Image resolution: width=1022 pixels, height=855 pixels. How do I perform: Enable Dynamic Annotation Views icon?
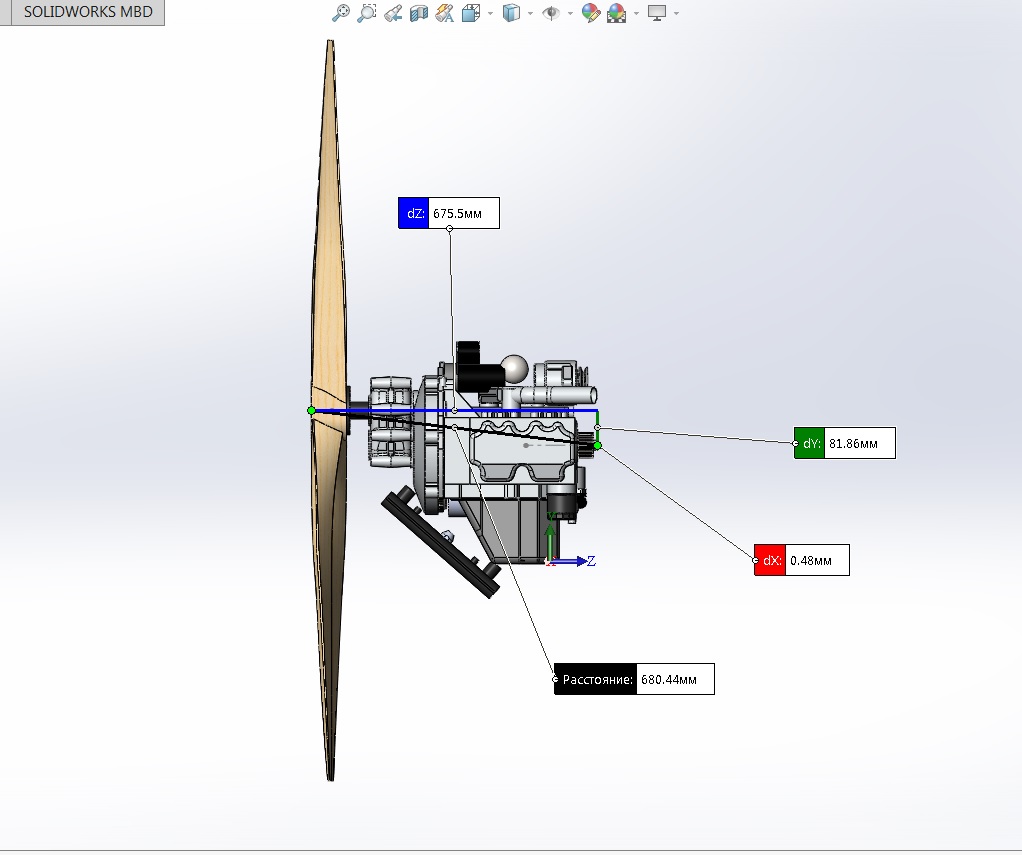pyautogui.click(x=445, y=13)
